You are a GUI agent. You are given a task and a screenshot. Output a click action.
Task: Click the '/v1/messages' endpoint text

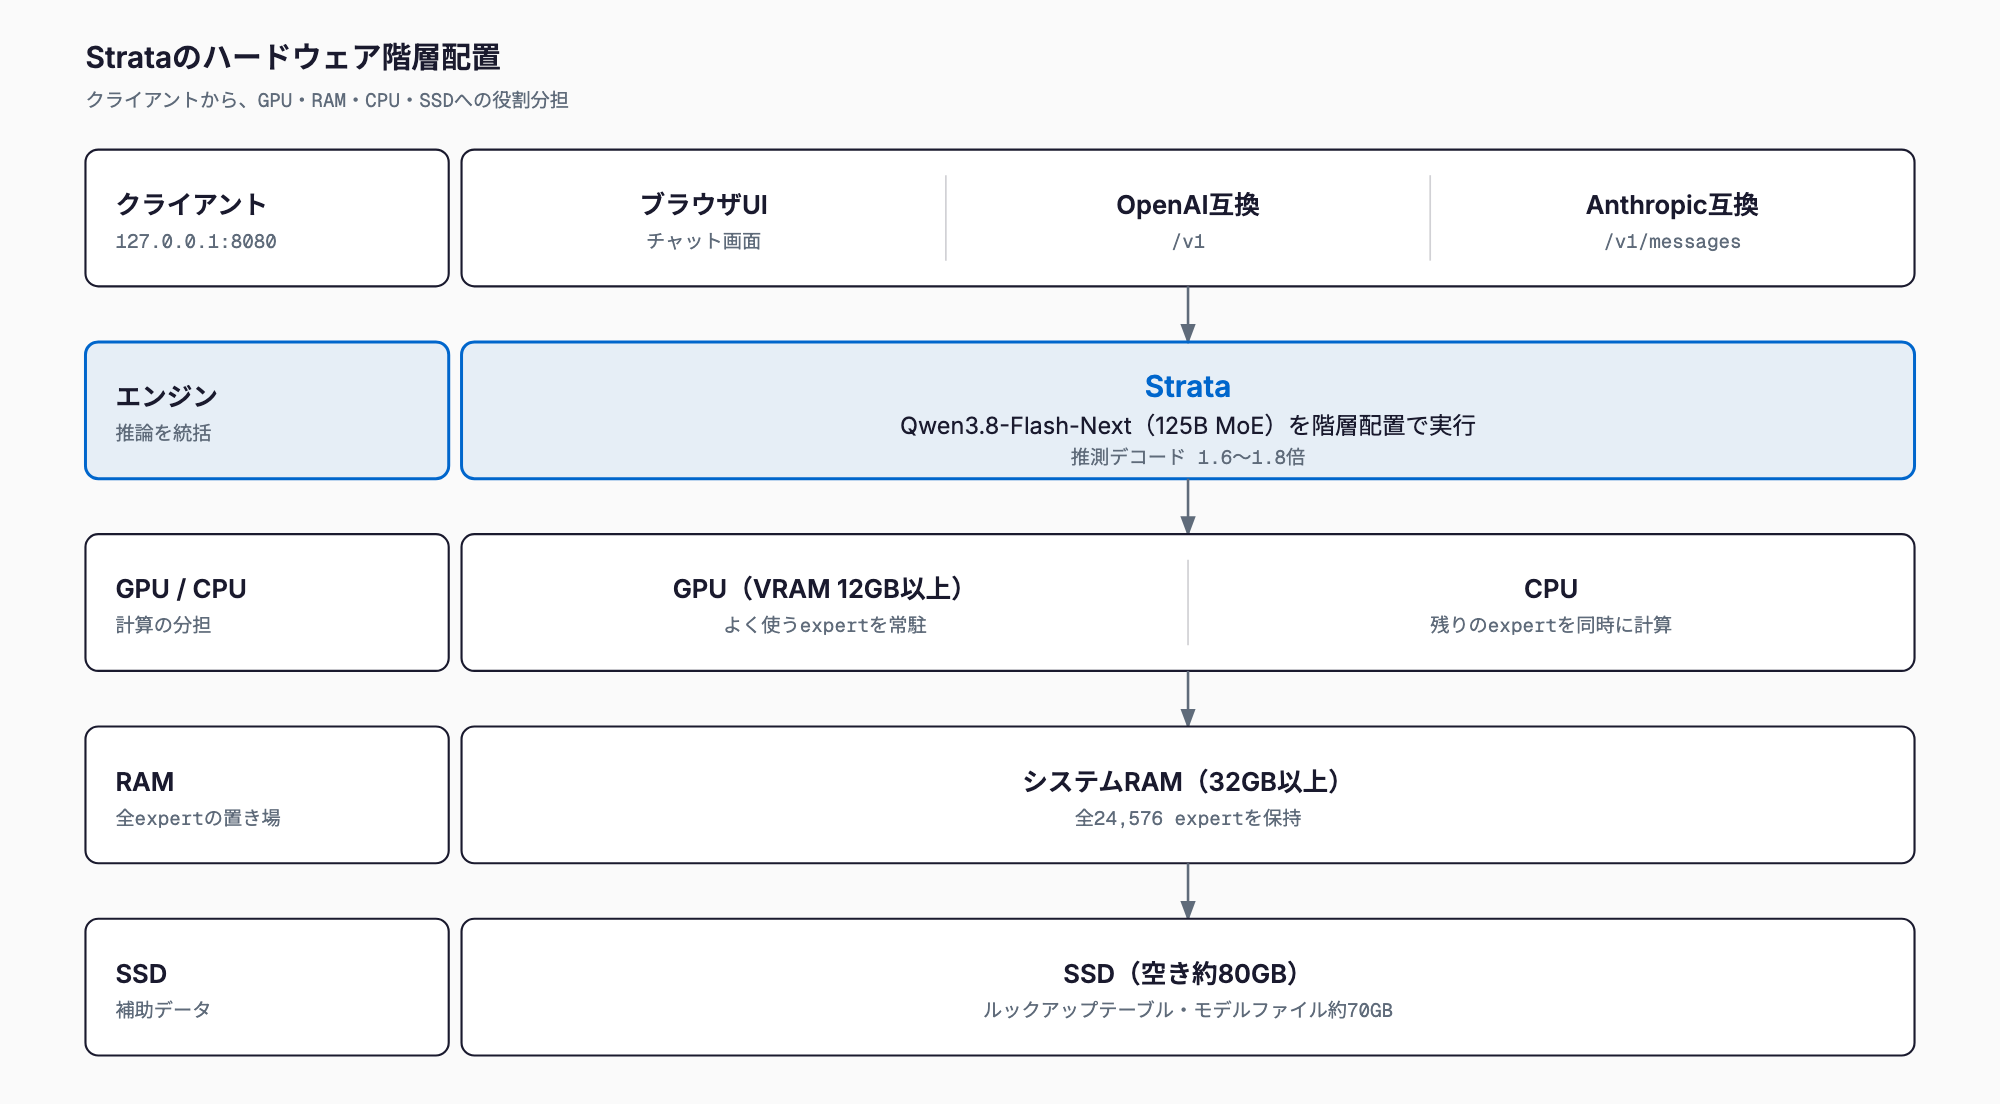(1672, 241)
